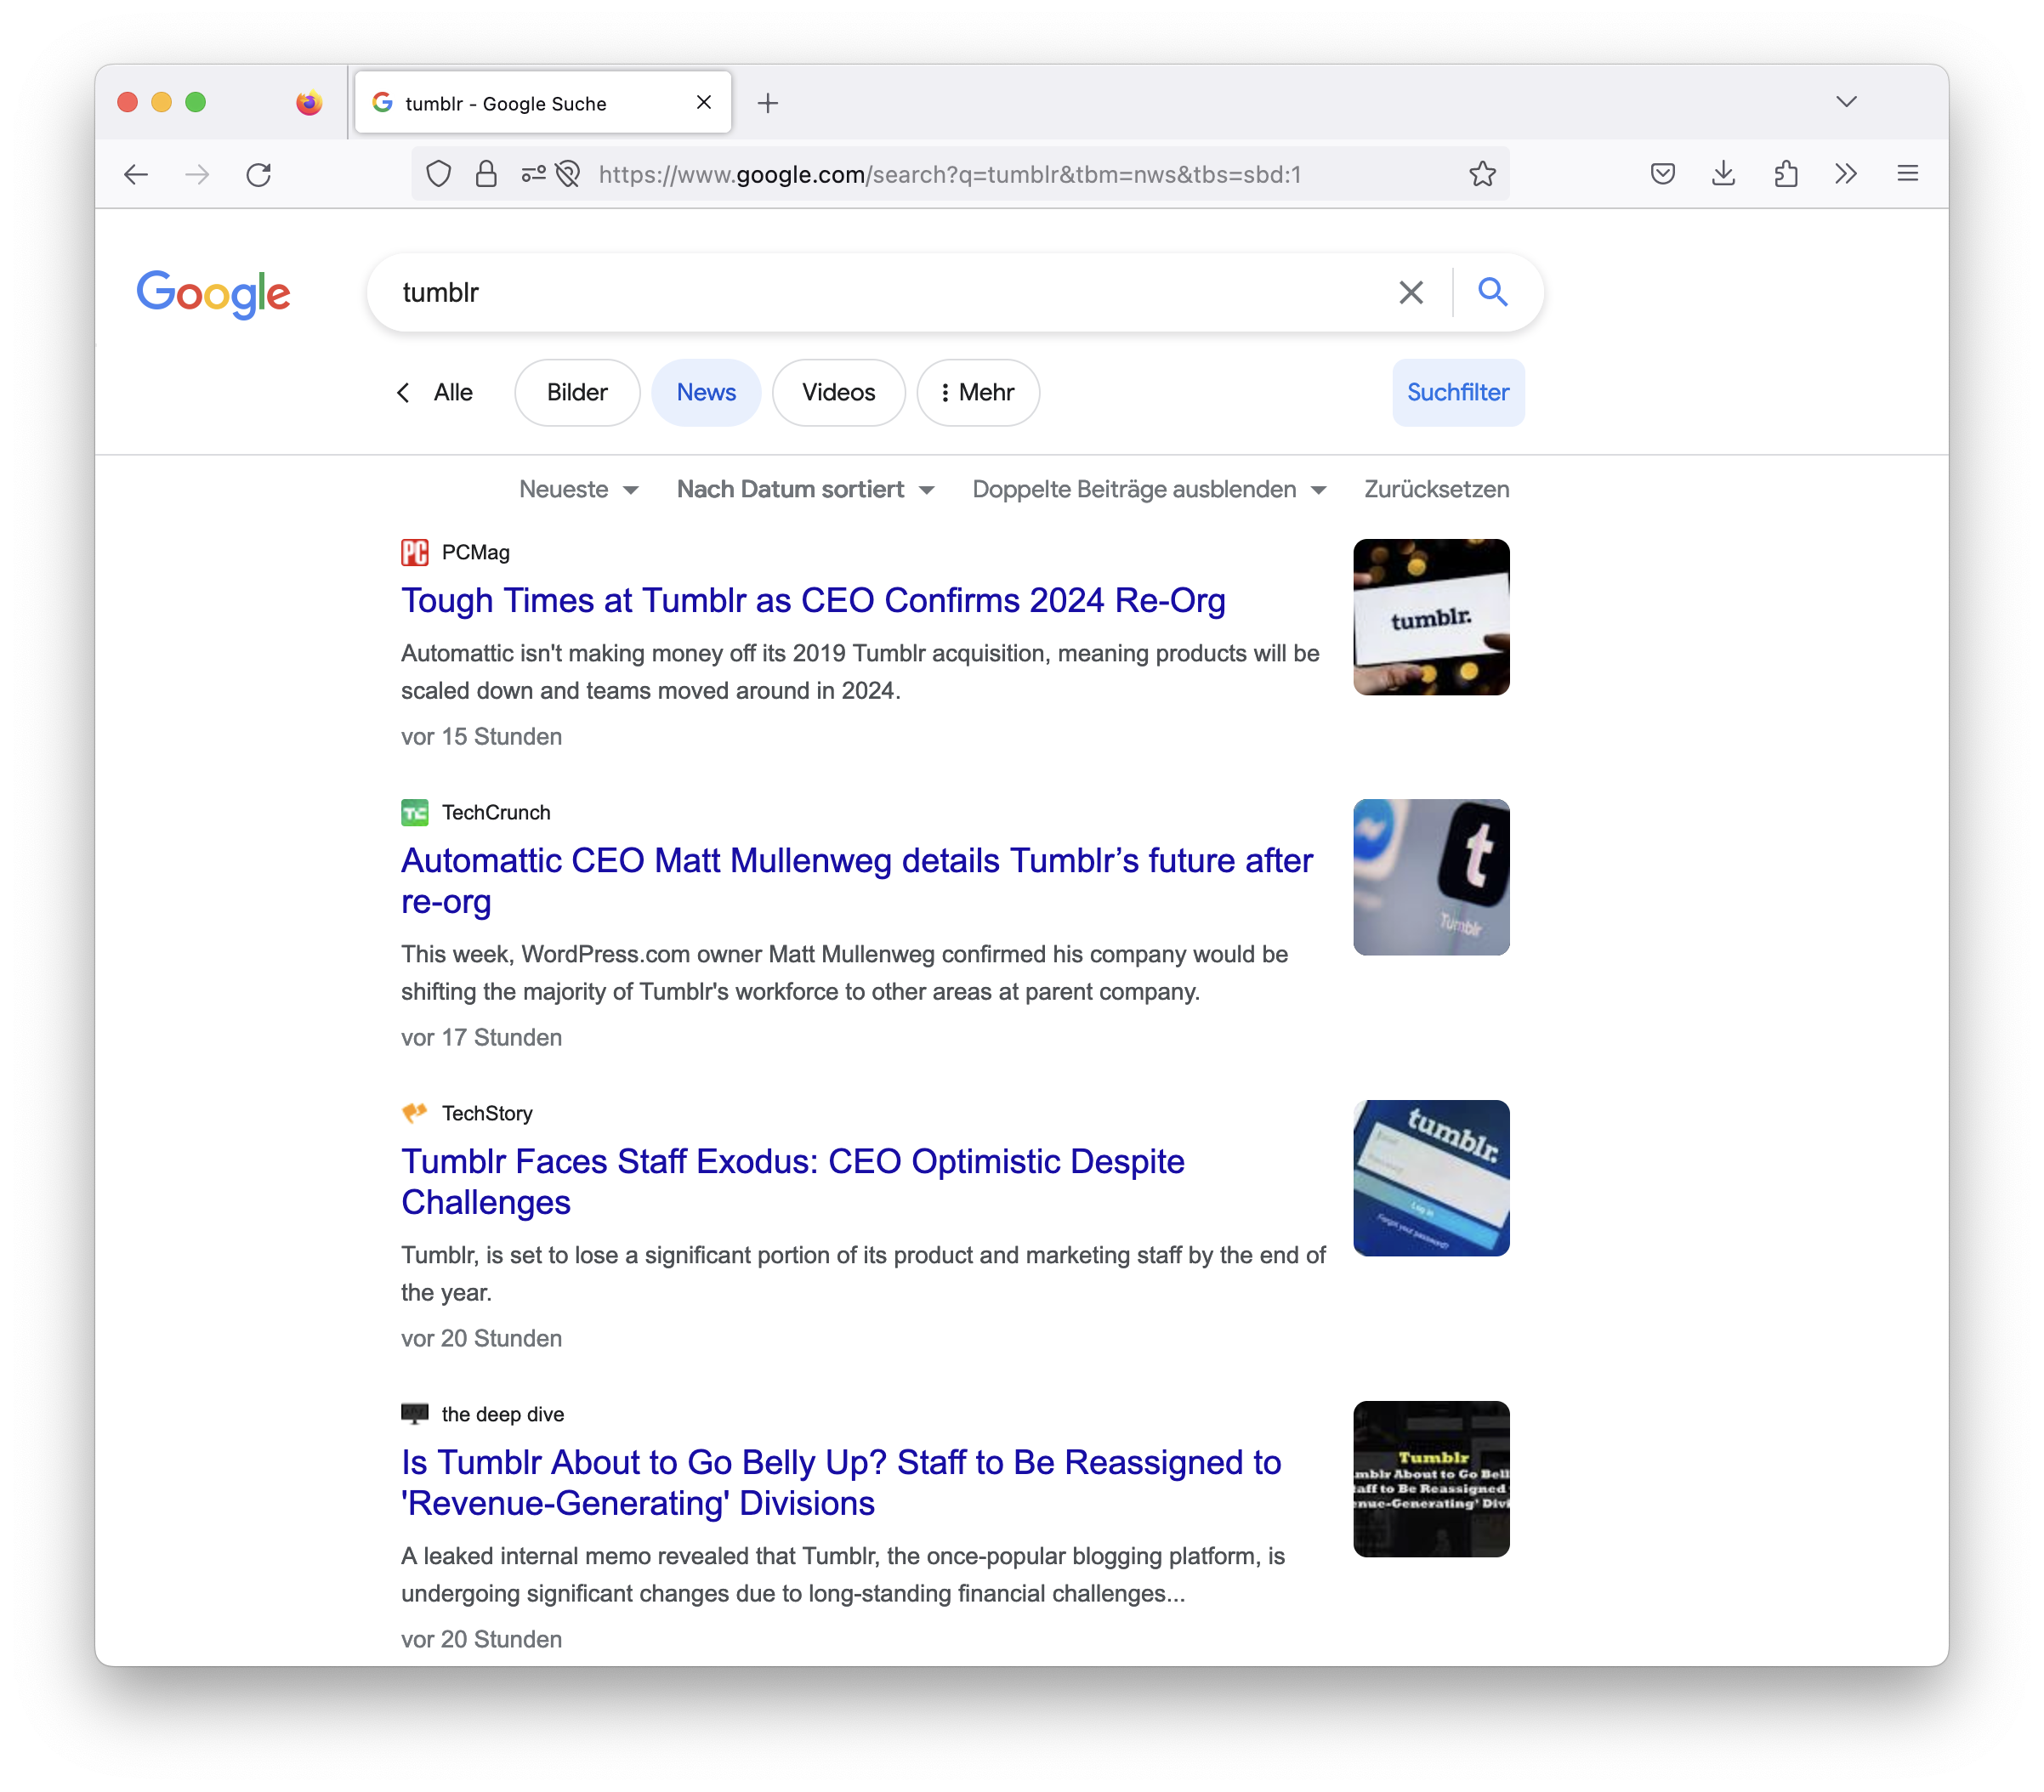Click the Google logo
This screenshot has width=2044, height=1792.
(x=213, y=293)
